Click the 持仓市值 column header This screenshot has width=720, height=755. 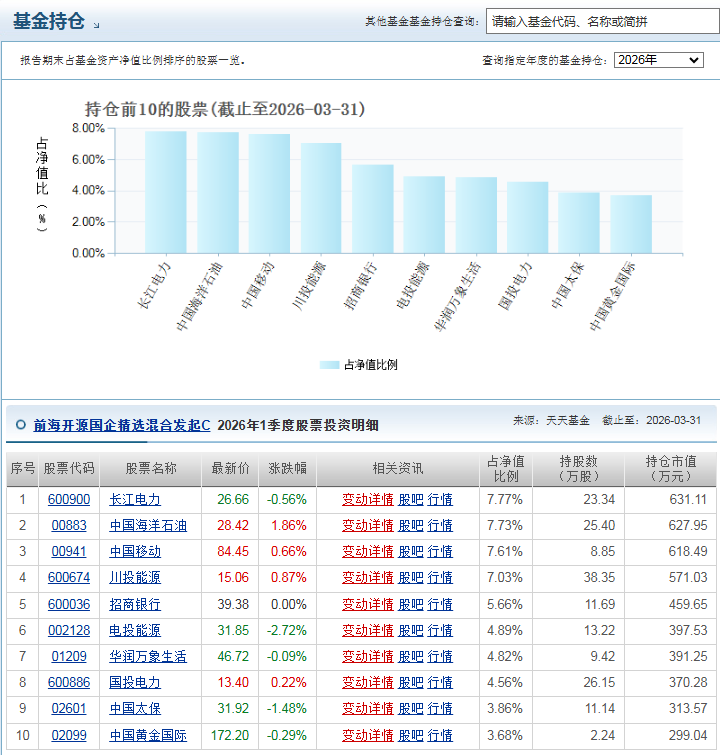(670, 469)
